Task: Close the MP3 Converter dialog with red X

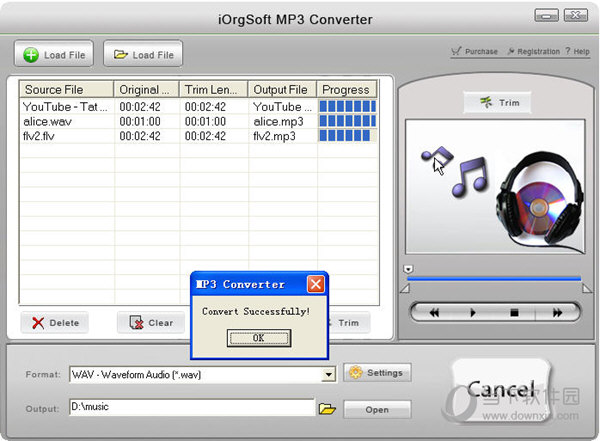Action: pos(316,284)
